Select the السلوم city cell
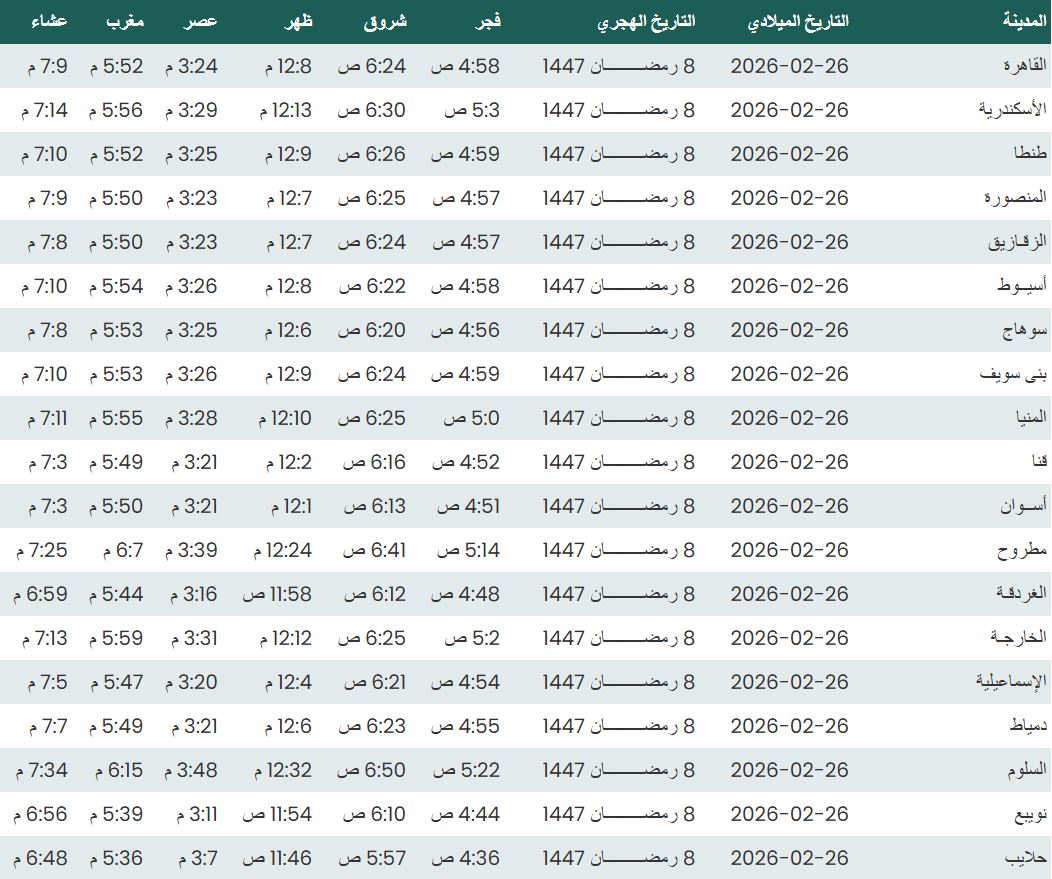1052x879 pixels. [x=1027, y=770]
